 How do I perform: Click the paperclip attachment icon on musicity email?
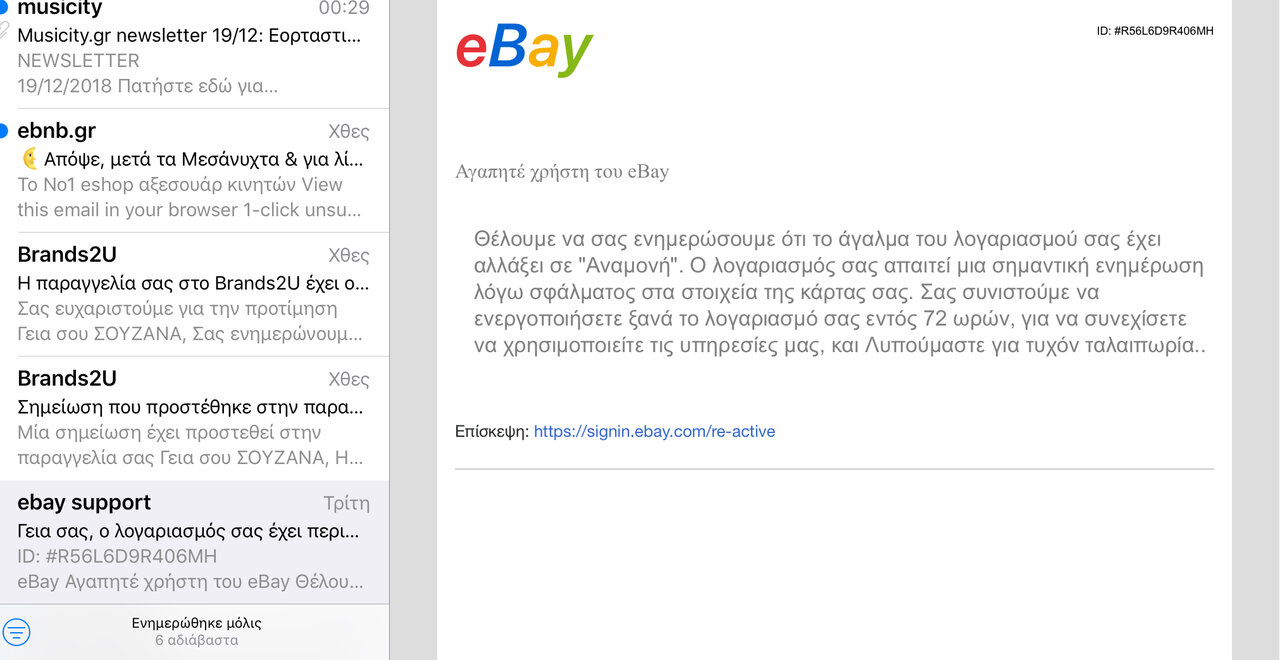[x=5, y=32]
